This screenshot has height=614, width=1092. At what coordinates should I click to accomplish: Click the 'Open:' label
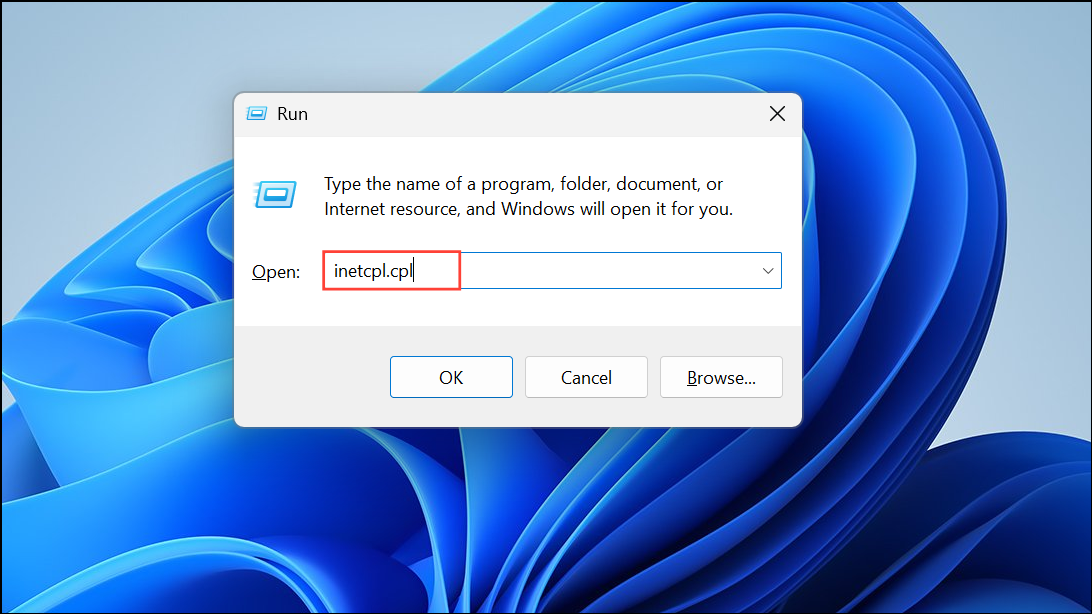coord(276,272)
